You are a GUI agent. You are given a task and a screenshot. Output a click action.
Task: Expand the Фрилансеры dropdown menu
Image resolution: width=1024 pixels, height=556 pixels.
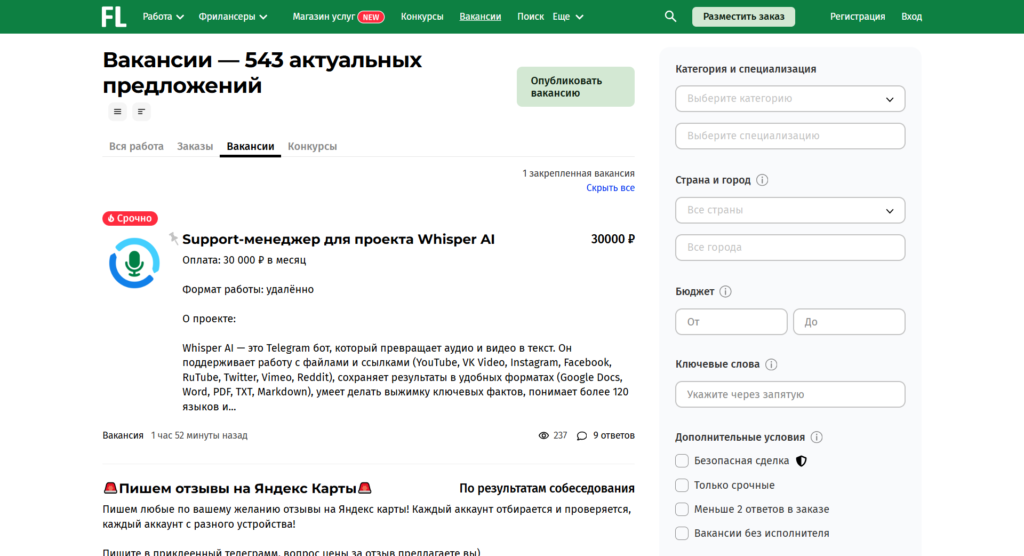coord(233,16)
